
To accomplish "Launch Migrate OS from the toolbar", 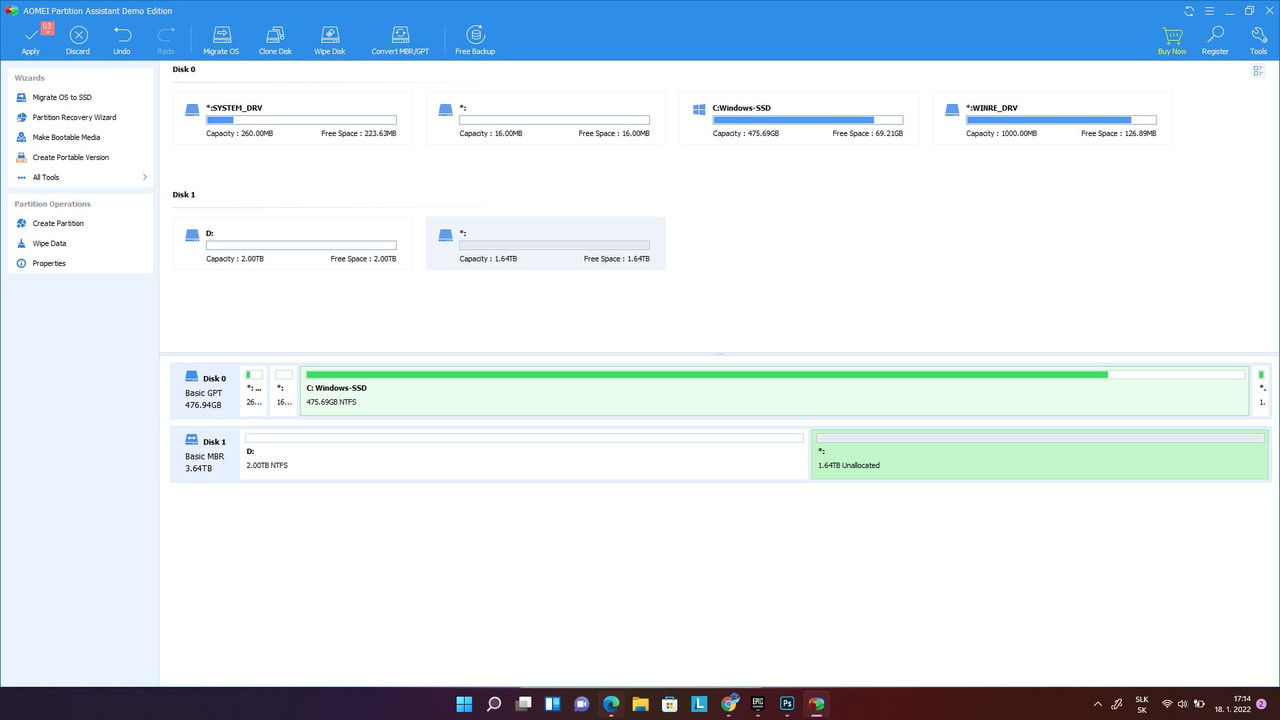I will [221, 39].
